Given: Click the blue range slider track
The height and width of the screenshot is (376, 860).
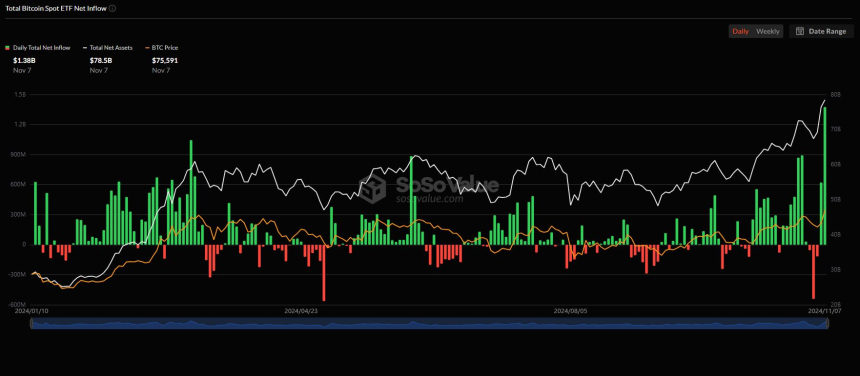Looking at the screenshot, I should coord(429,323).
